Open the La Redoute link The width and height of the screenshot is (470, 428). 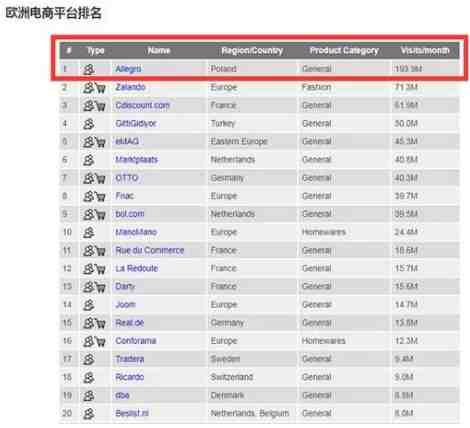137,268
